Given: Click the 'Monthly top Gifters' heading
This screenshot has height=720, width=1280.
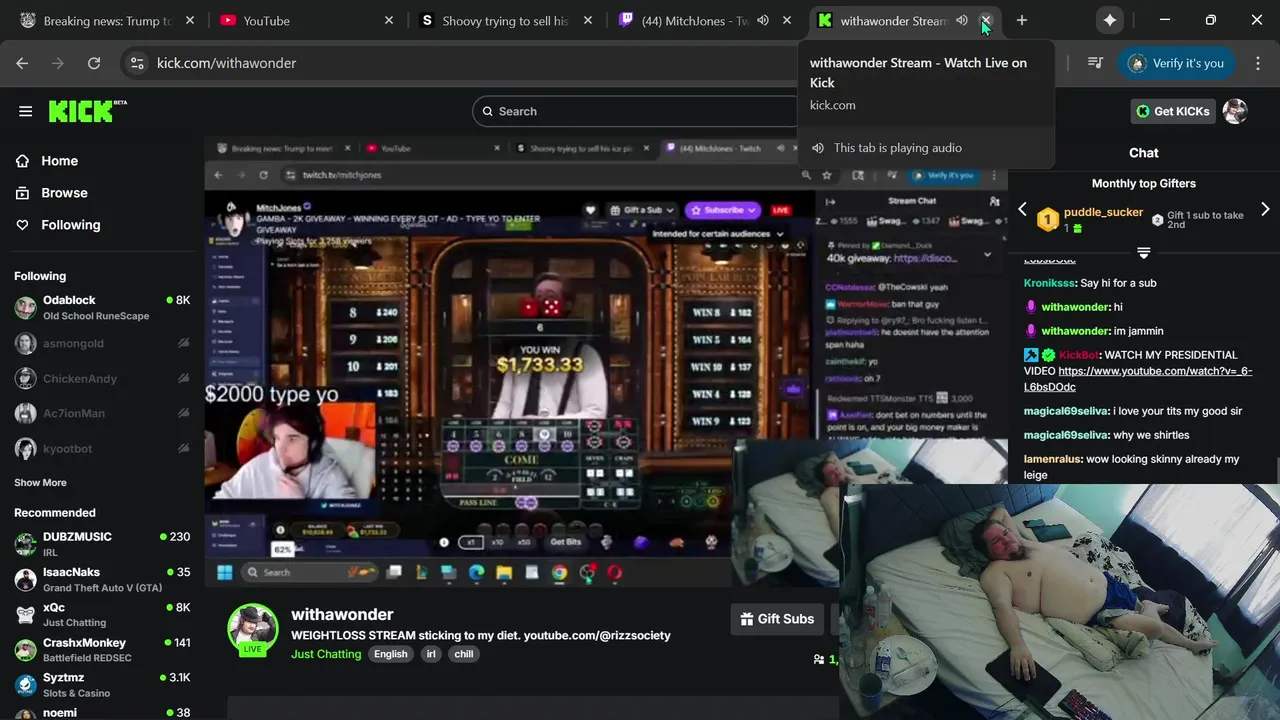Looking at the screenshot, I should tap(1144, 183).
